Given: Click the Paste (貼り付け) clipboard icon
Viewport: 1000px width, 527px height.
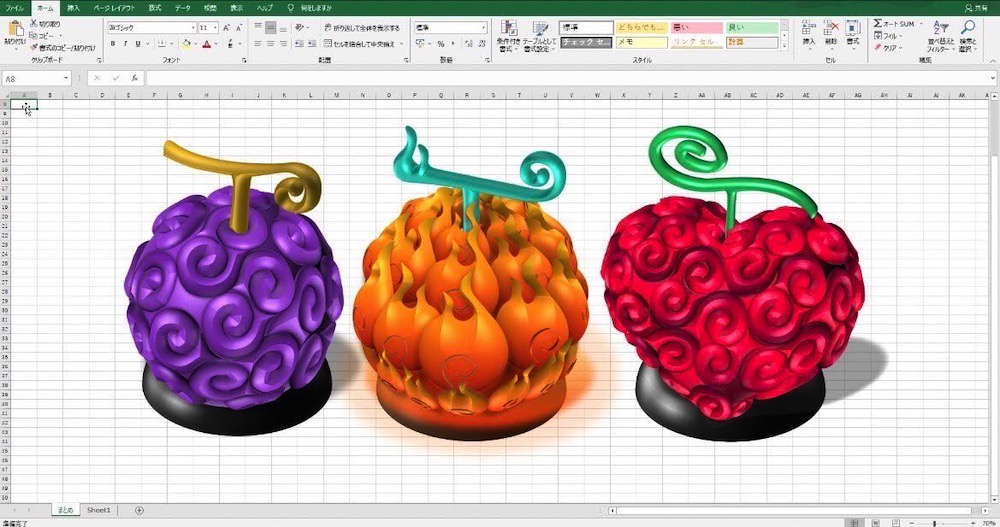Looking at the screenshot, I should (x=14, y=30).
